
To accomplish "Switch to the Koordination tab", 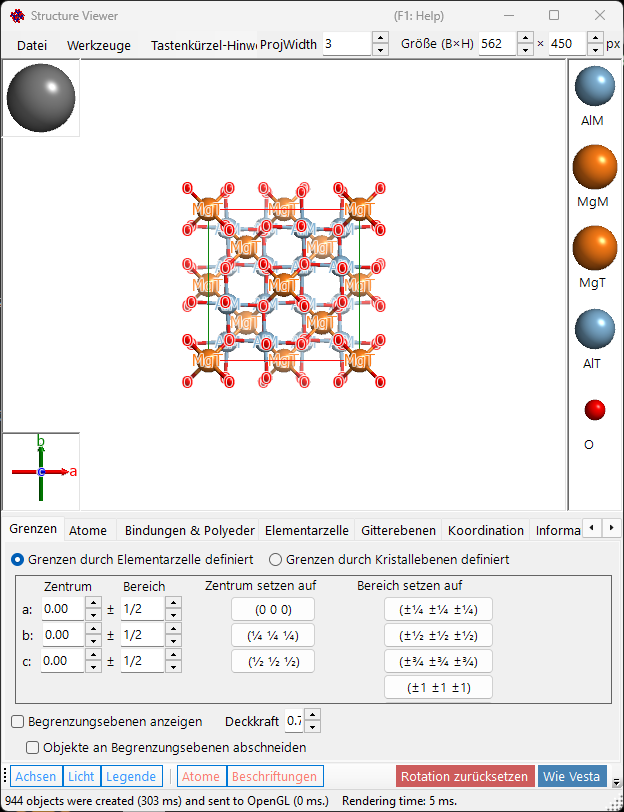I will coord(486,530).
